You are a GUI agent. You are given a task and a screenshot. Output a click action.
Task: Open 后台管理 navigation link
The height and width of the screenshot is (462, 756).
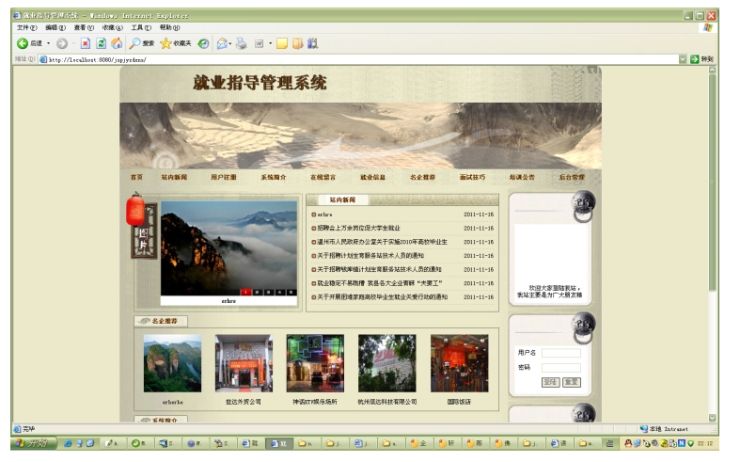[x=572, y=177]
